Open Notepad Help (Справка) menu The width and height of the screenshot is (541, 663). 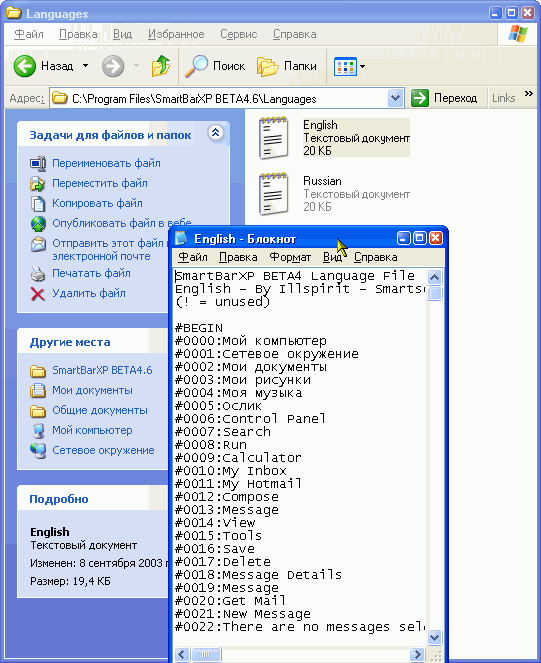point(376,257)
